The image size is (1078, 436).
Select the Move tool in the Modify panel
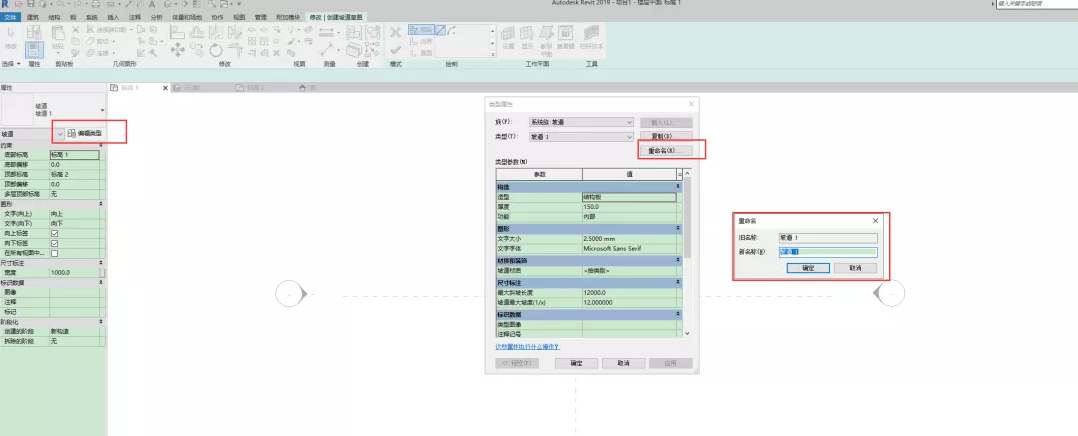(x=177, y=50)
